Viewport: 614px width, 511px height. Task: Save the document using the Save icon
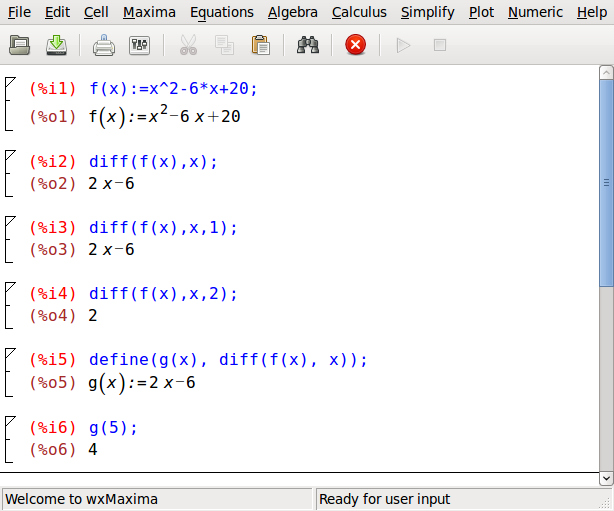click(56, 45)
